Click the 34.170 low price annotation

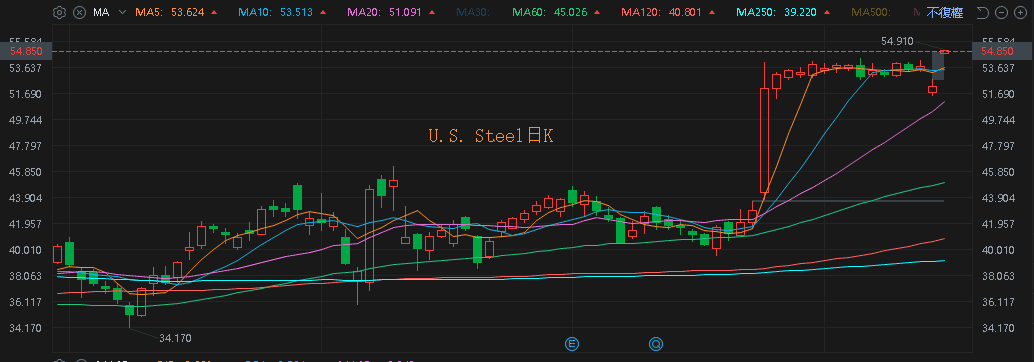click(175, 338)
